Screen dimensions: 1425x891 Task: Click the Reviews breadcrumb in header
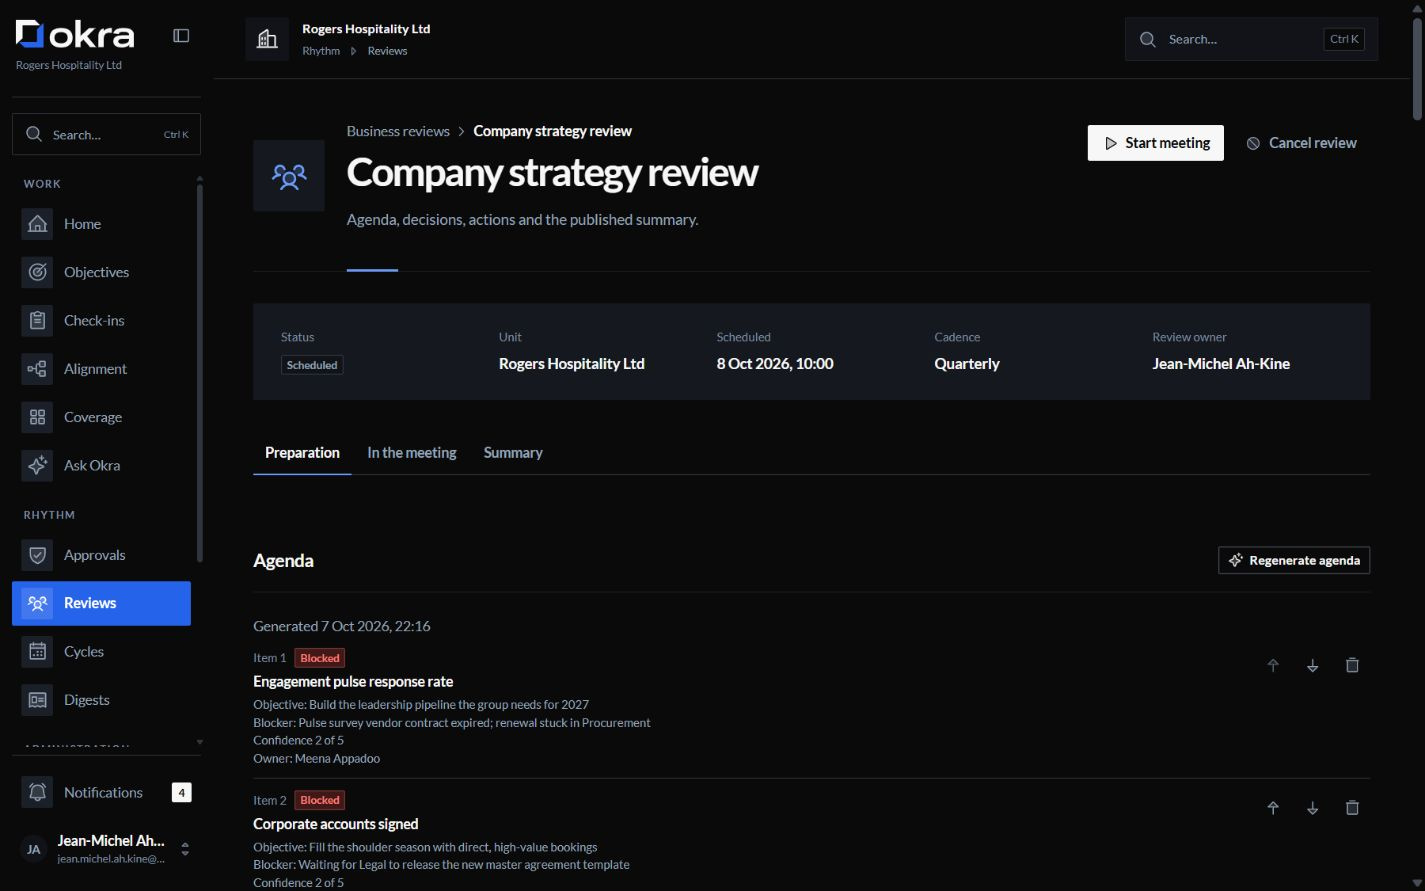point(387,51)
